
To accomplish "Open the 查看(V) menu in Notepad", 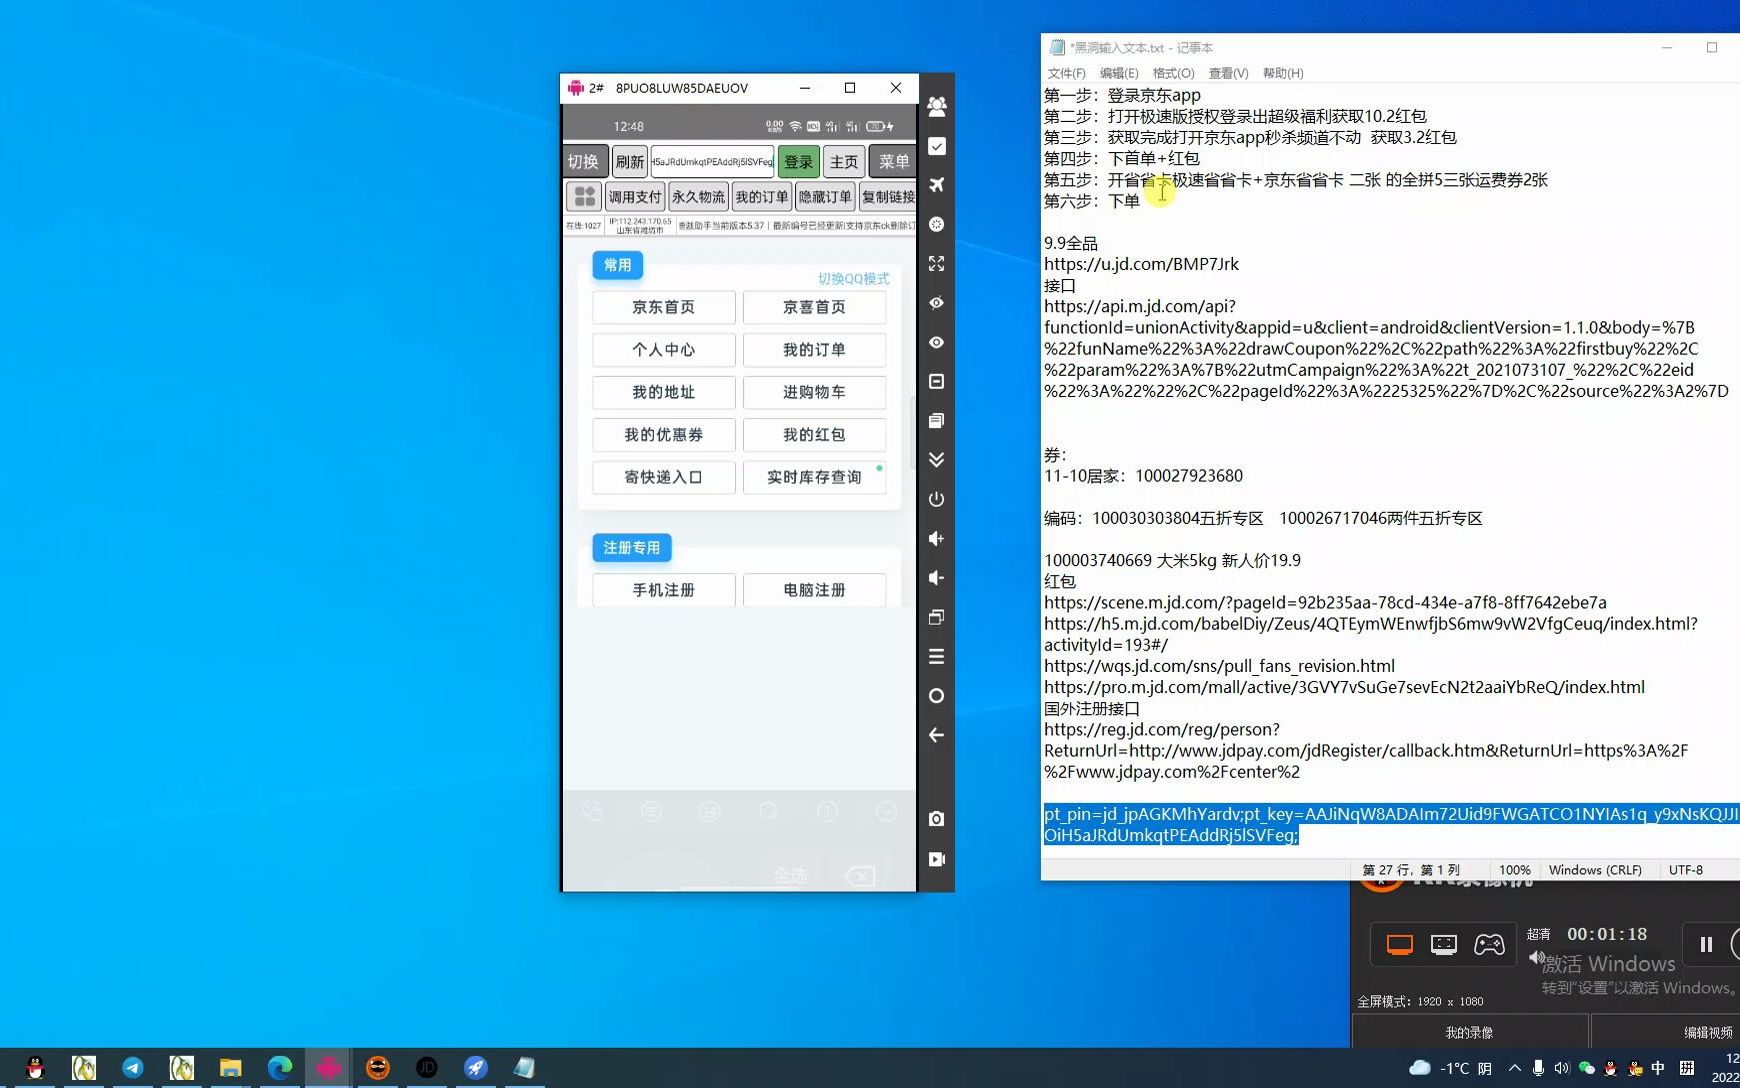I will coord(1228,73).
